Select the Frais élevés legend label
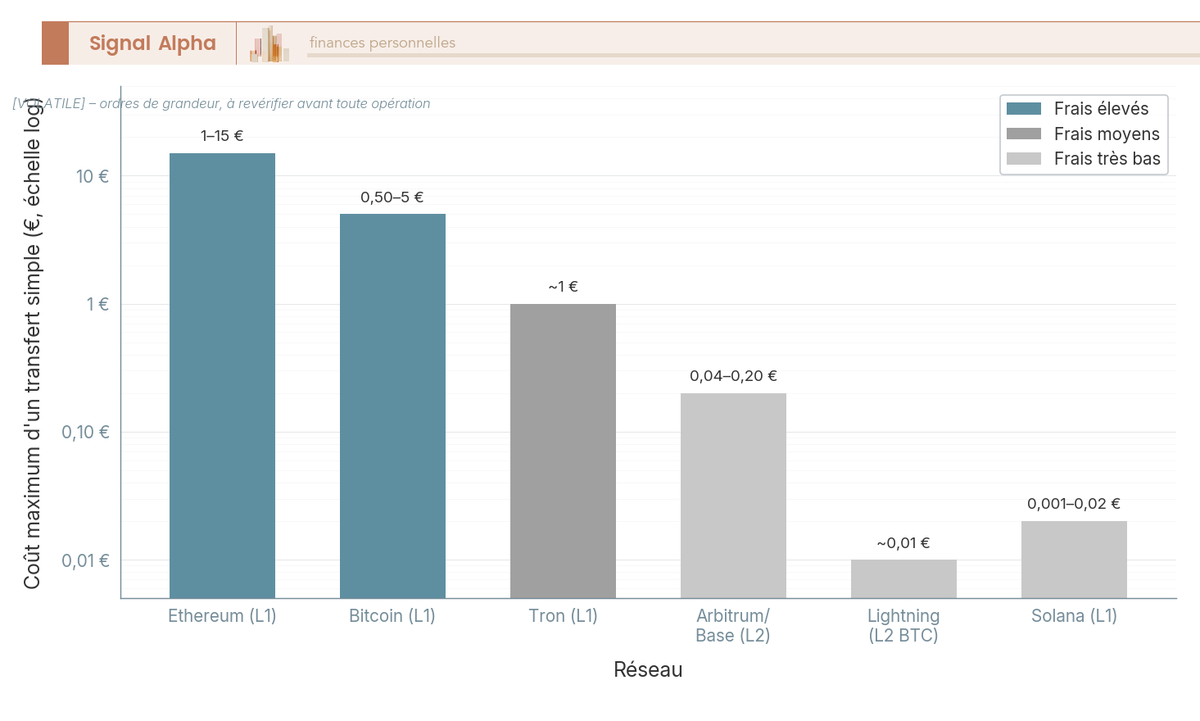Viewport: 1200px width, 721px height. tap(1101, 109)
